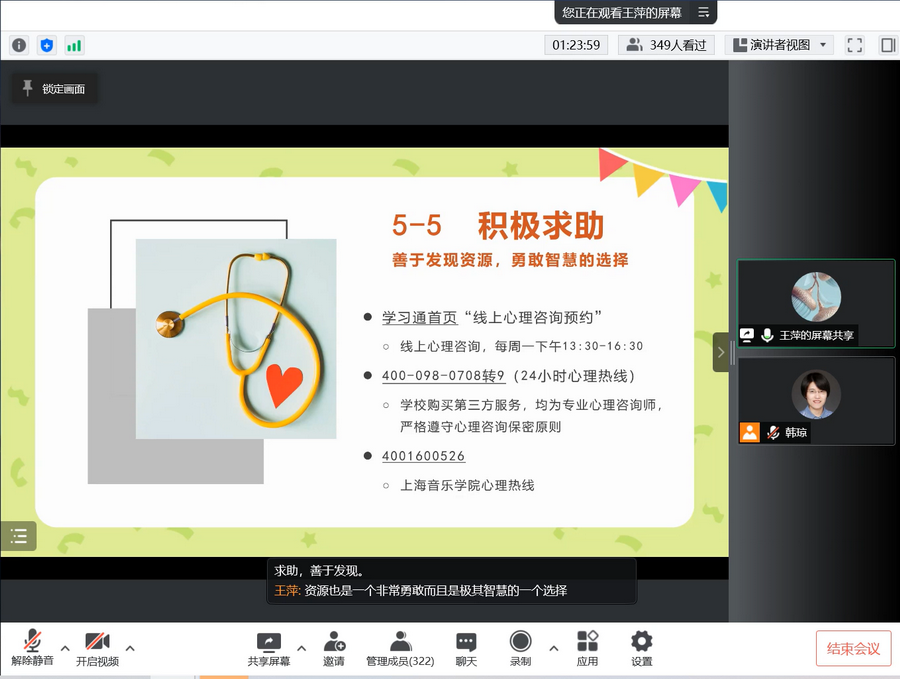The height and width of the screenshot is (679, 900).
Task: Expand recording options arrow next to 录制
Action: point(553,648)
